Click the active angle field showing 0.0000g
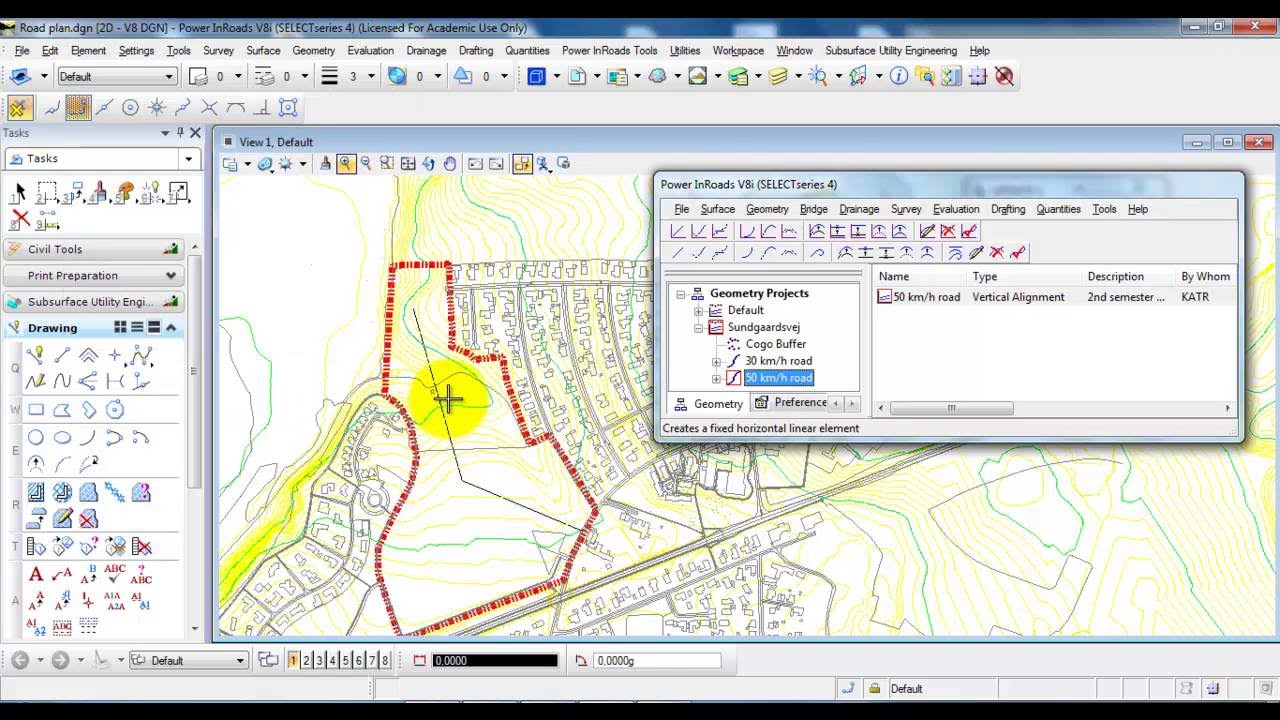 pyautogui.click(x=656, y=660)
